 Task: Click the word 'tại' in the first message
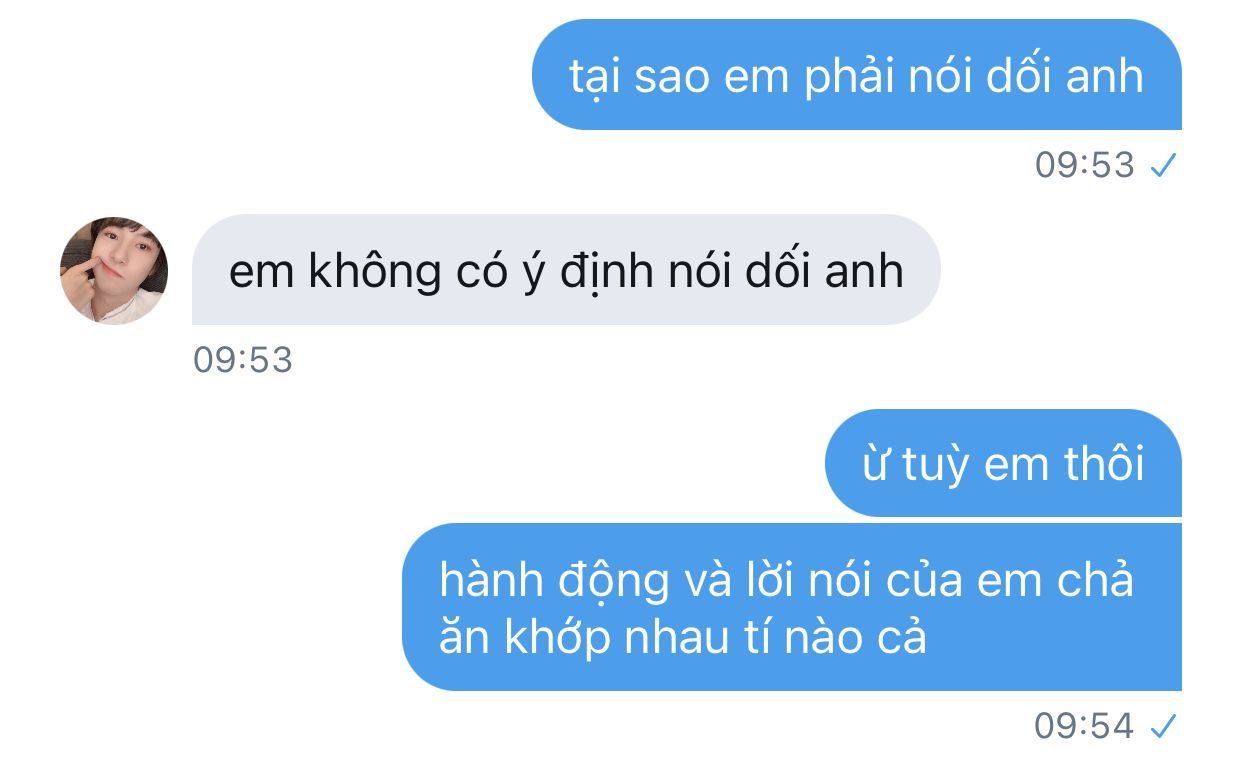pyautogui.click(x=594, y=78)
